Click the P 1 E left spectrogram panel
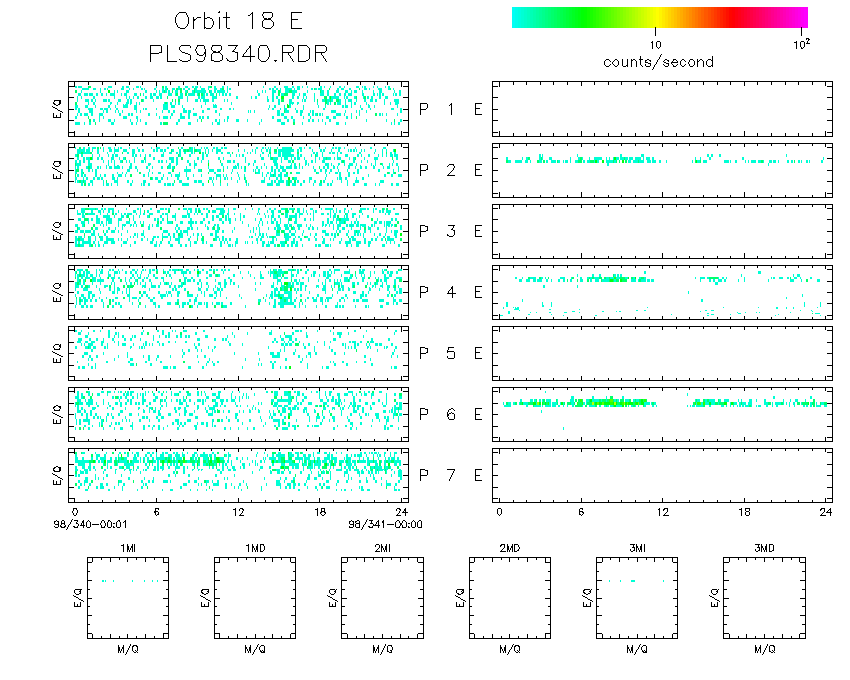The height and width of the screenshot is (680, 850). (x=239, y=109)
